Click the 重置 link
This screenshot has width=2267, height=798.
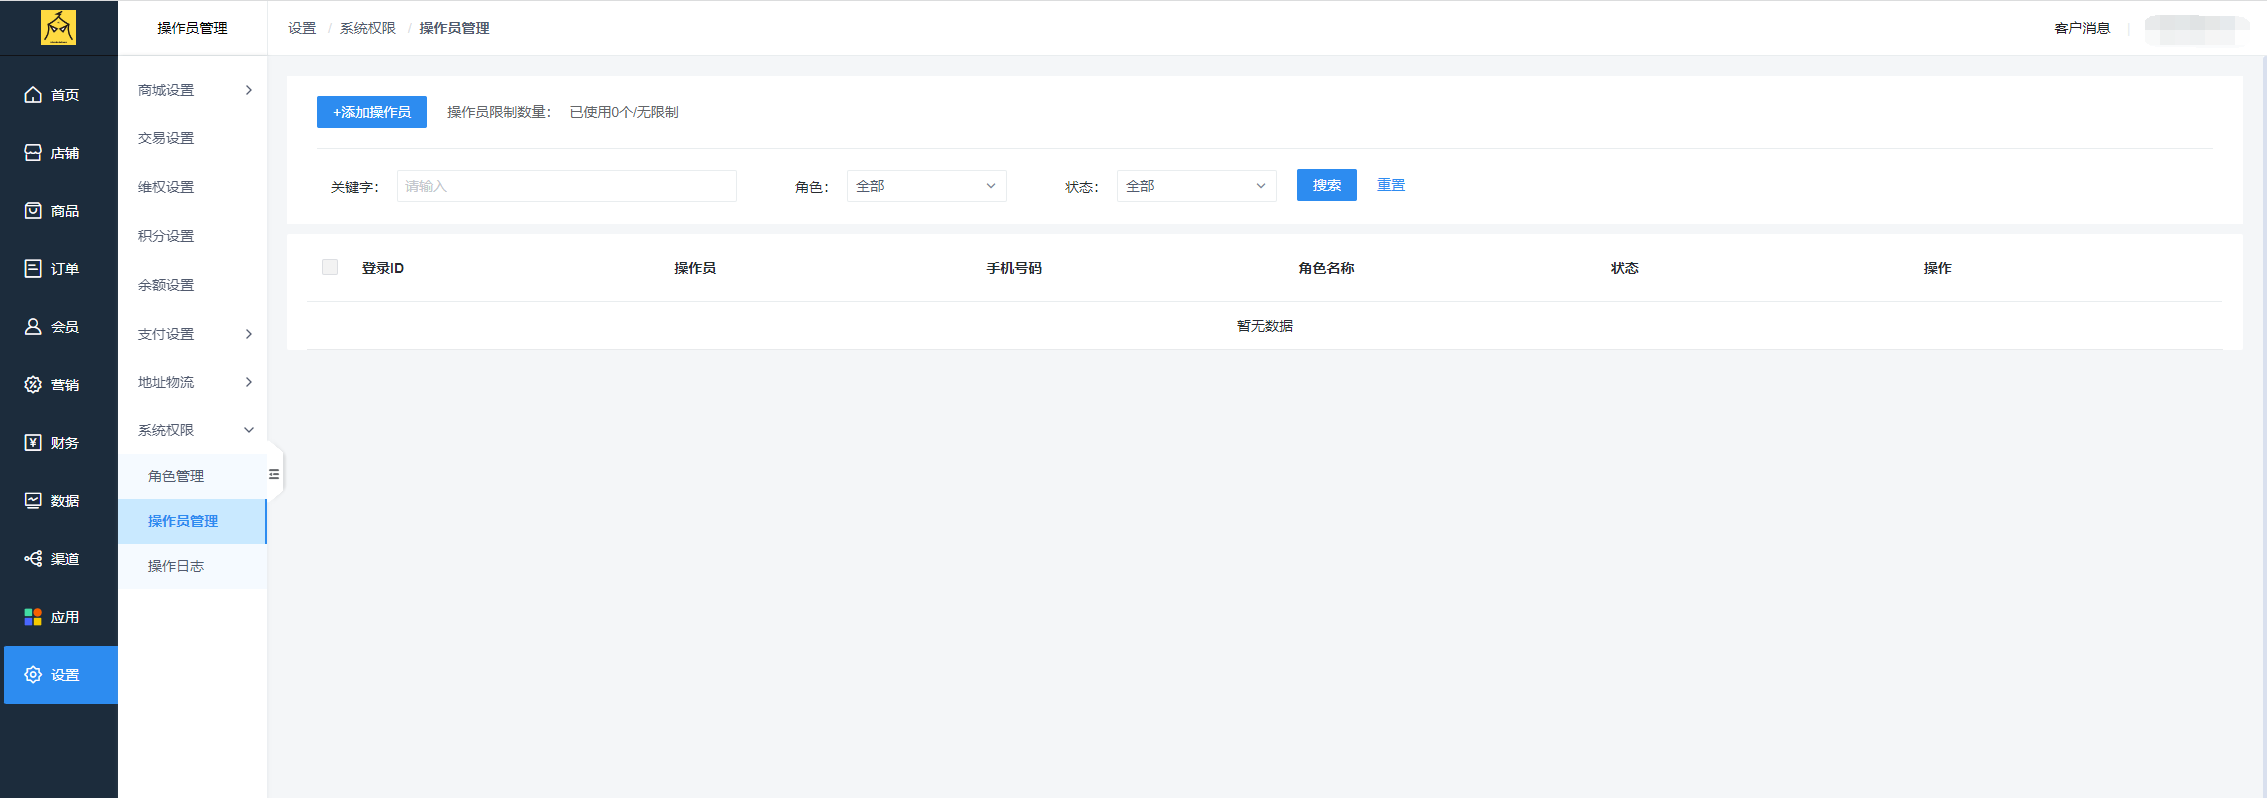point(1391,185)
